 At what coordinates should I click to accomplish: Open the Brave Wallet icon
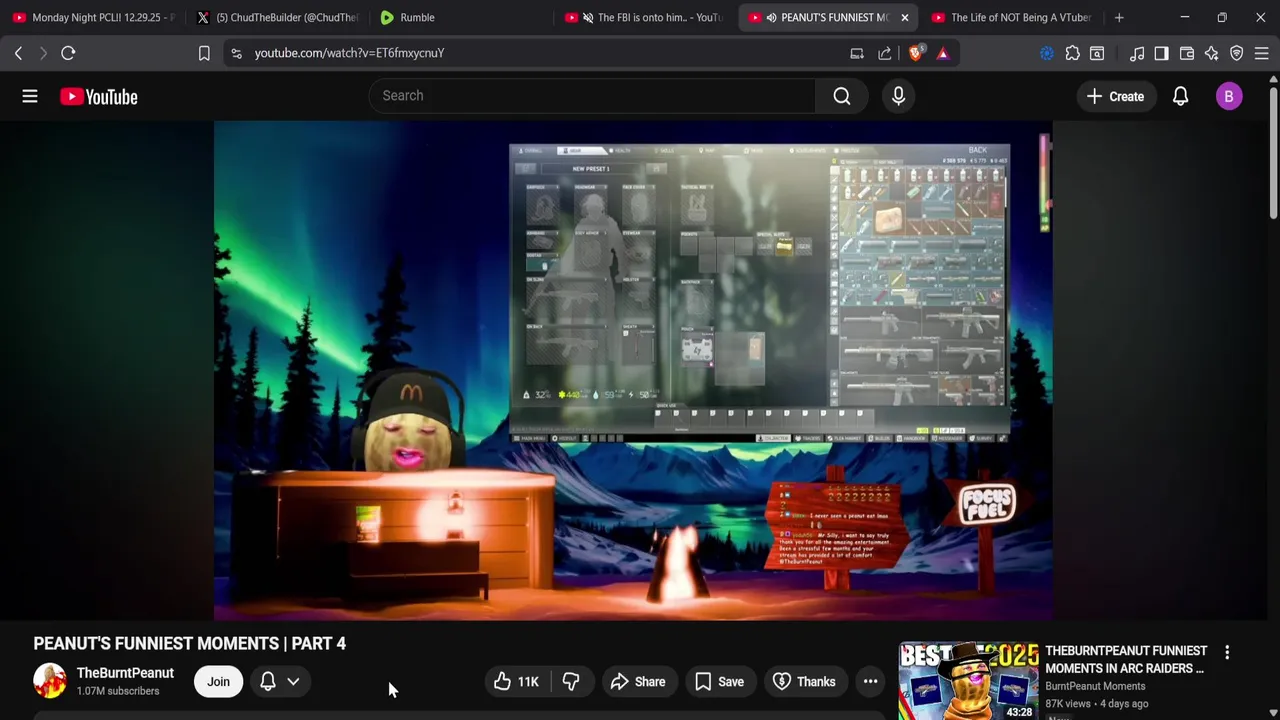pos(1187,53)
